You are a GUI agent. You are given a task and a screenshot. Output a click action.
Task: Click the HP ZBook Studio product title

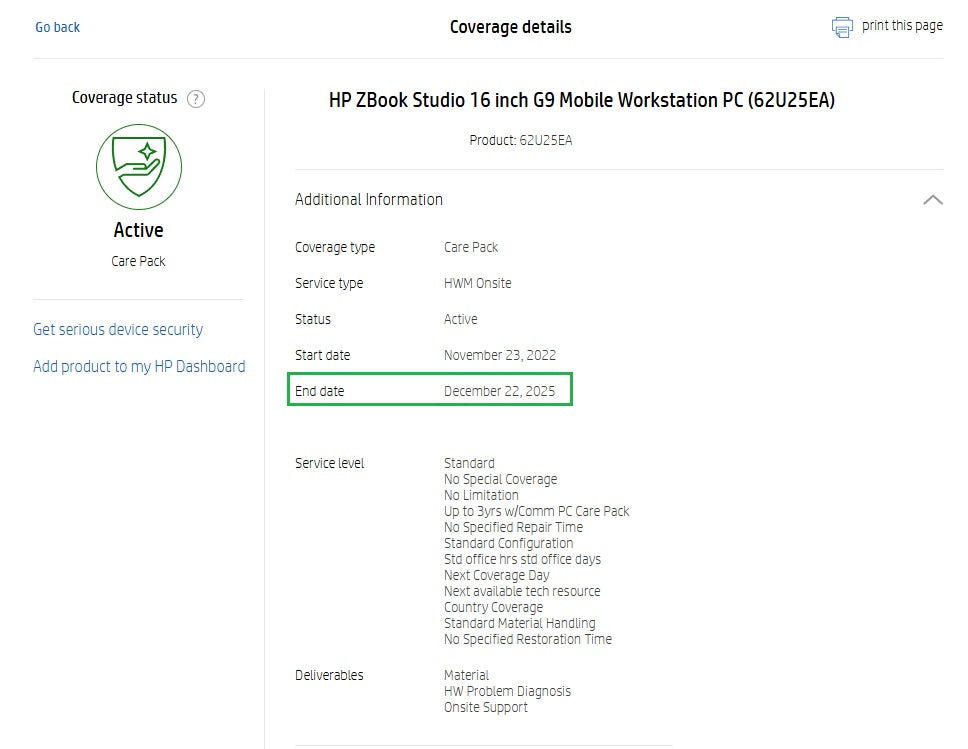tap(582, 100)
